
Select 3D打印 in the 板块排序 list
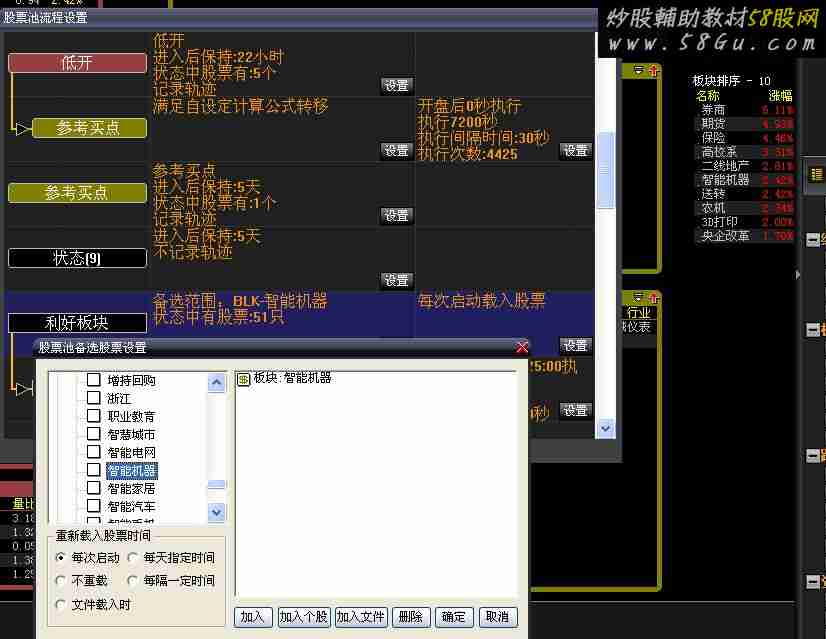(744, 222)
